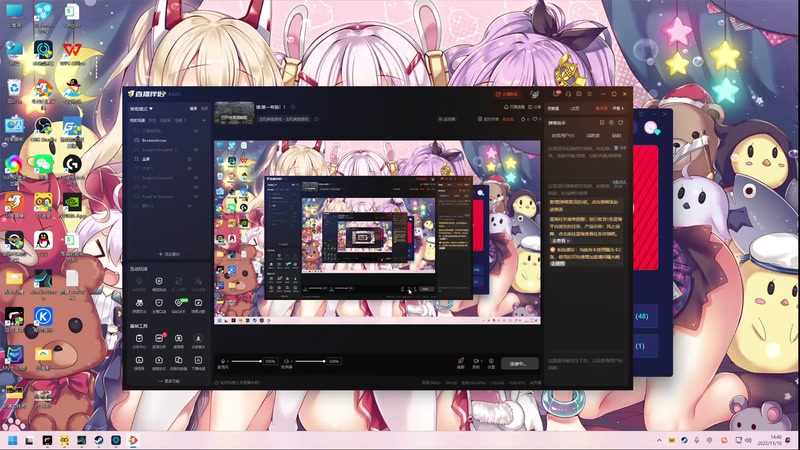Adjust the speaker volume slider
This screenshot has width=800, height=450.
click(x=310, y=361)
